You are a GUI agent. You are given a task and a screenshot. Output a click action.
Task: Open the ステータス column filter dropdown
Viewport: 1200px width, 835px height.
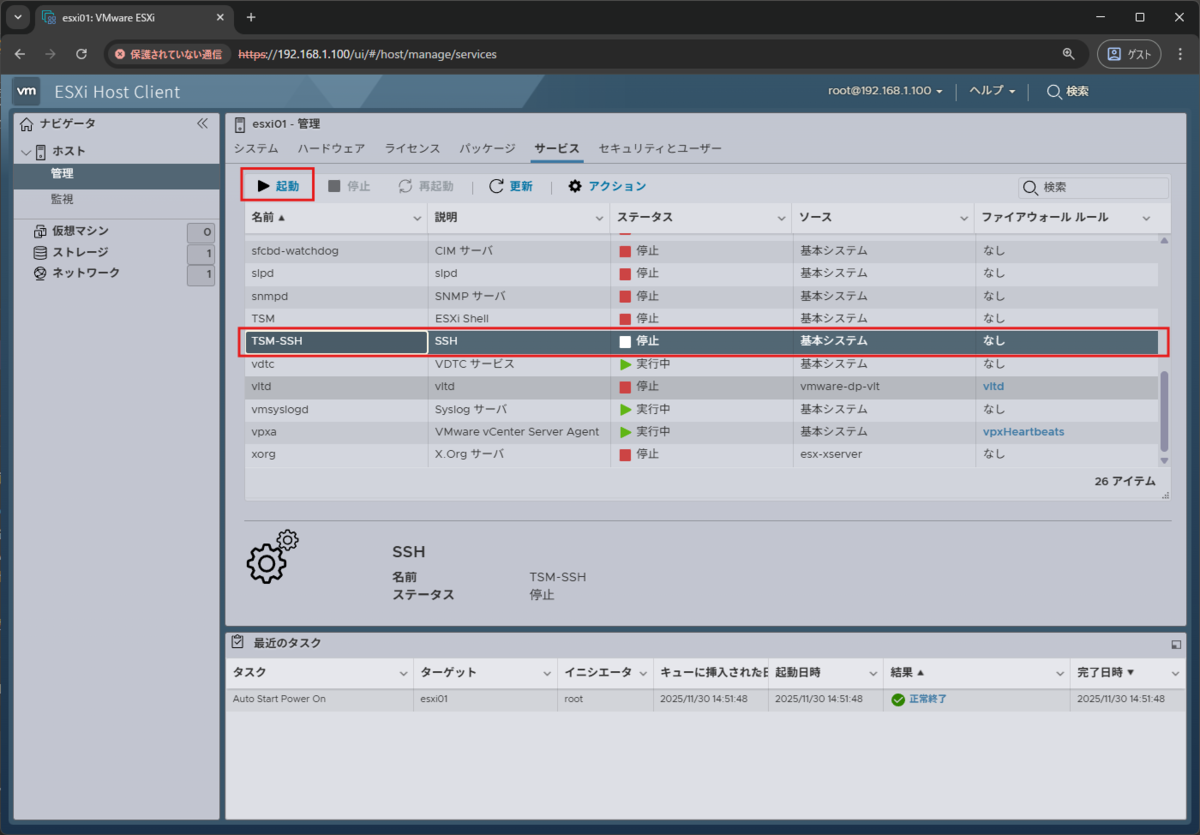[782, 217]
